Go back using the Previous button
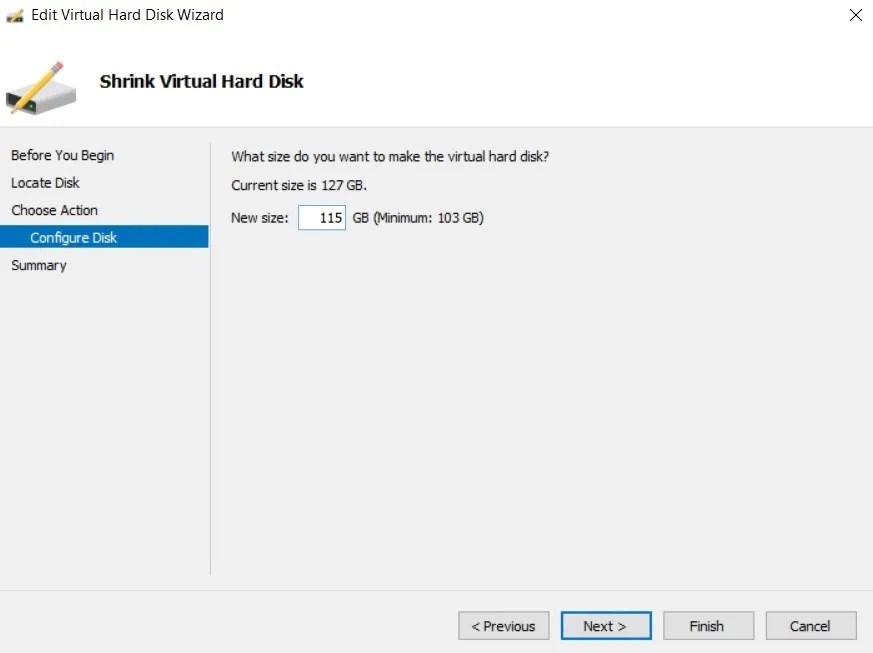 [x=503, y=625]
